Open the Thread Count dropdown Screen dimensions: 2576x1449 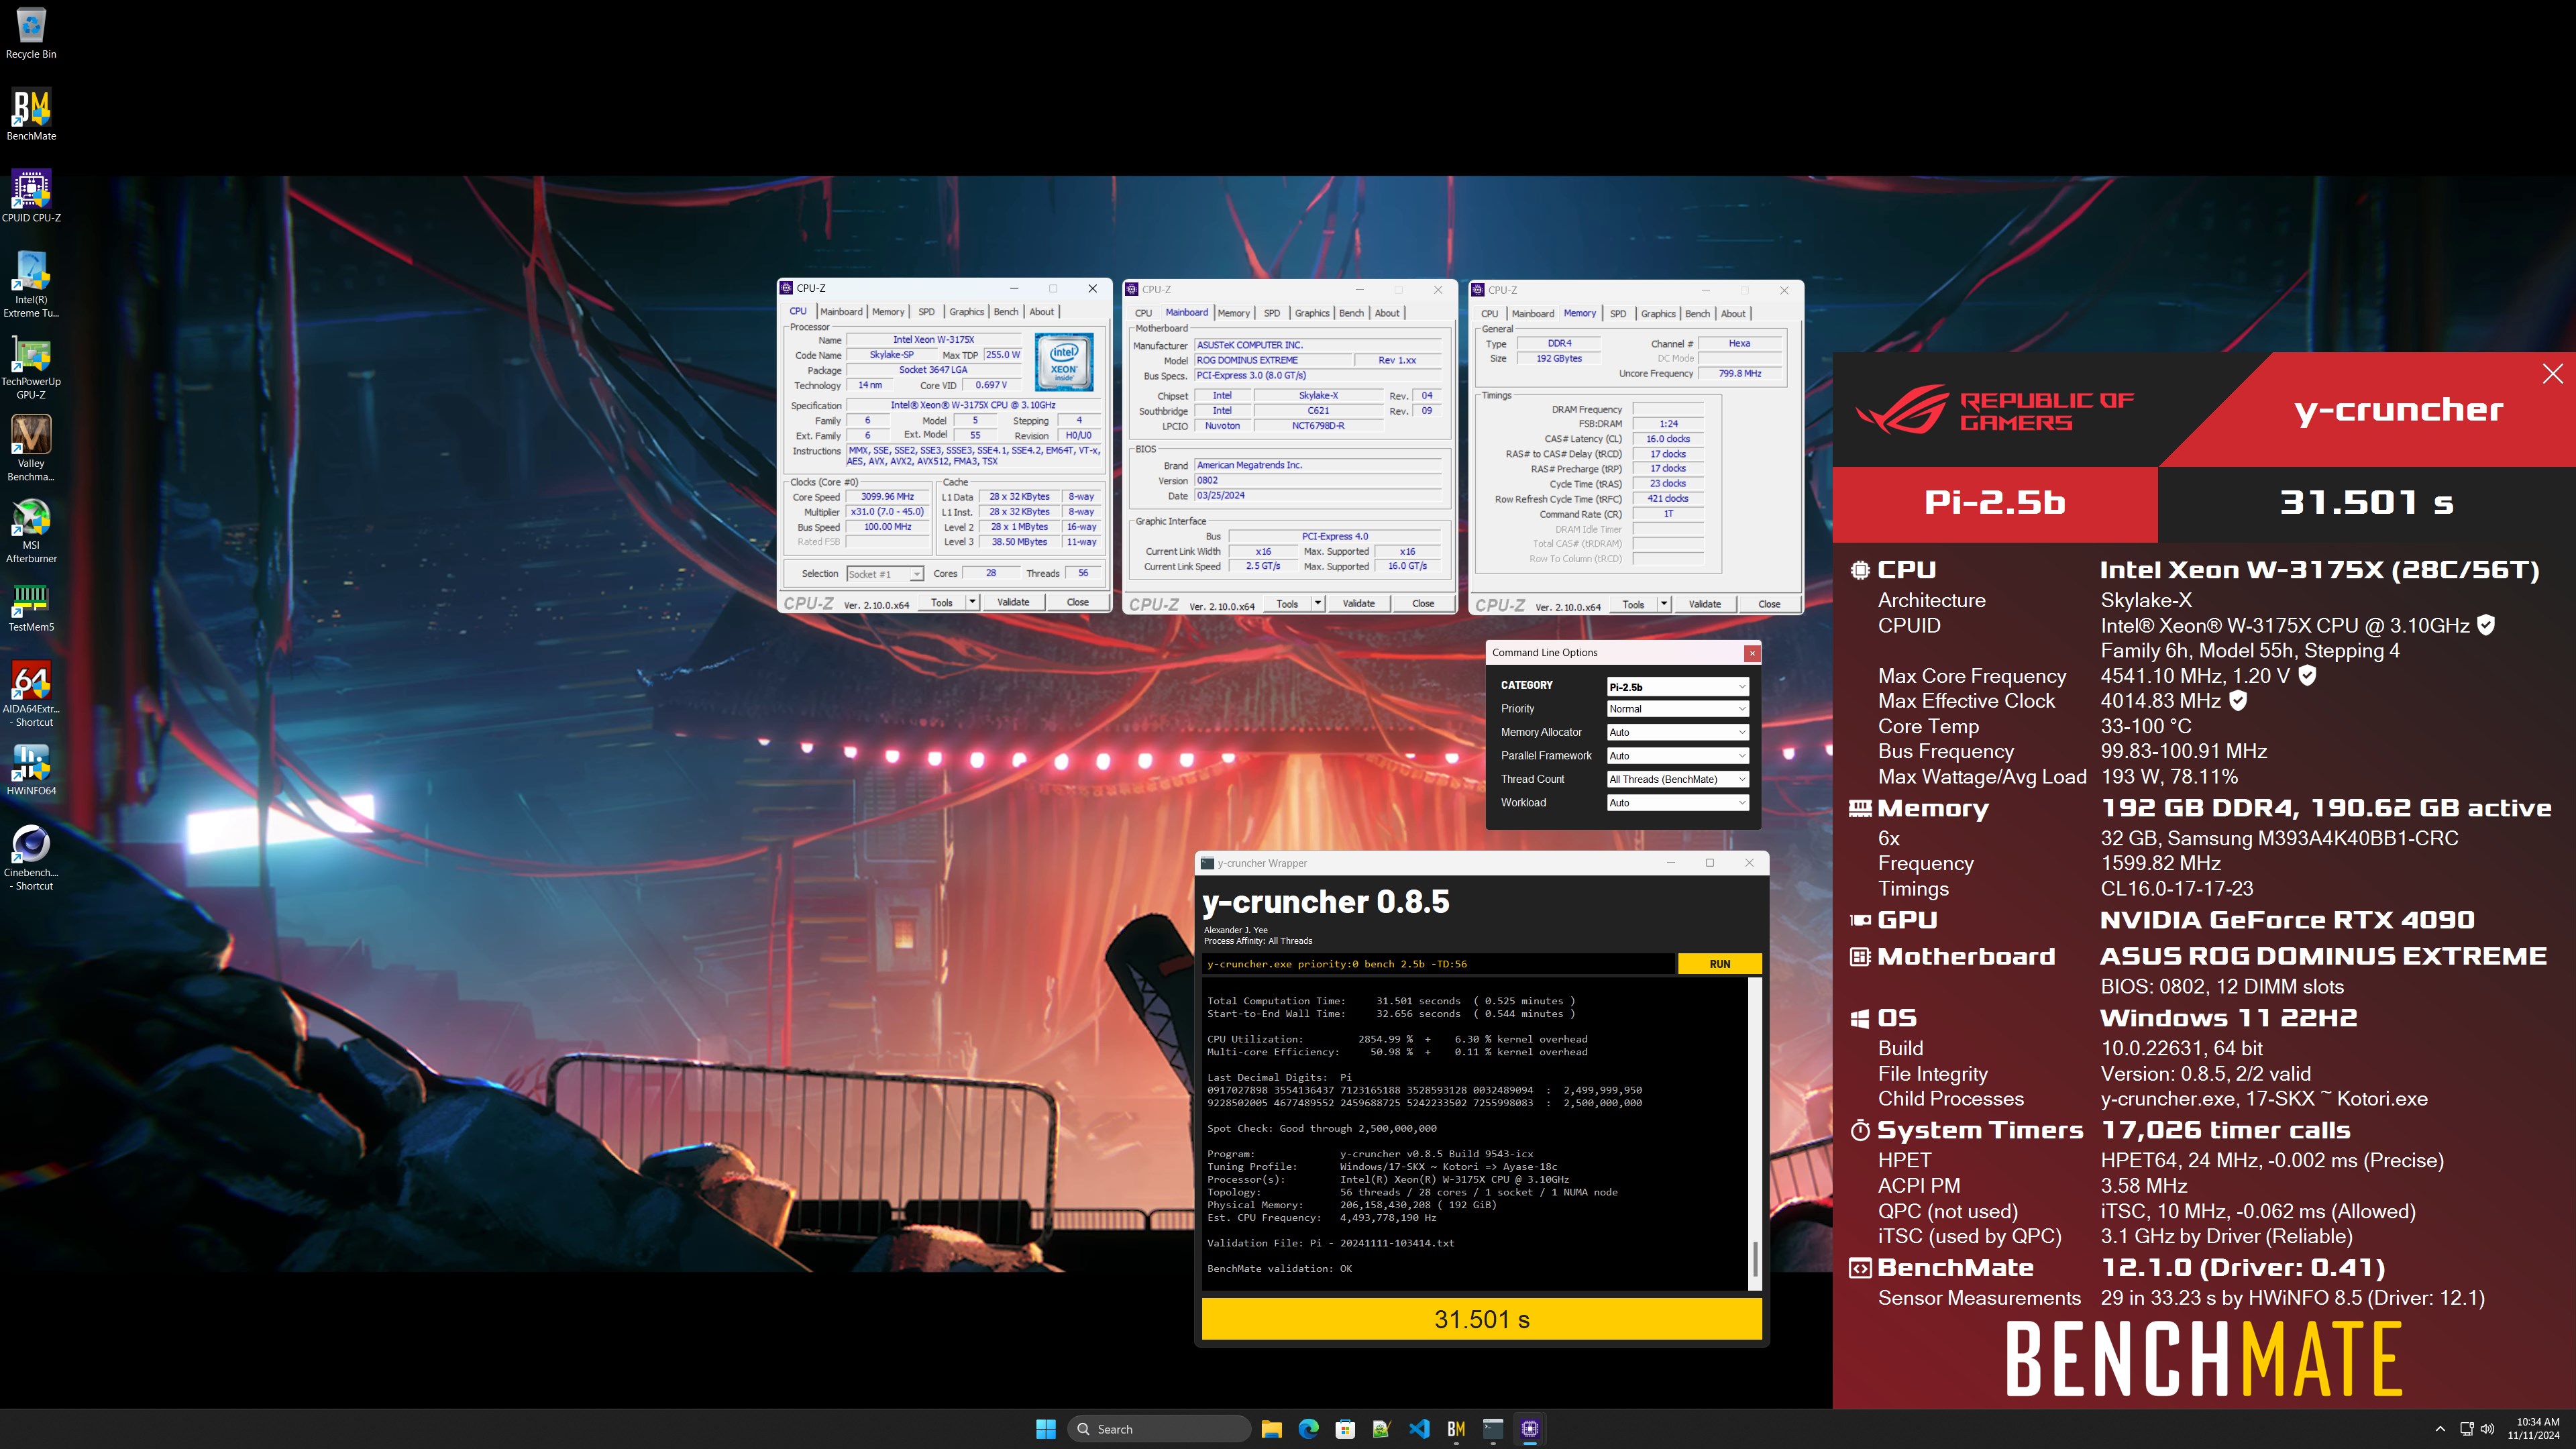(1677, 780)
